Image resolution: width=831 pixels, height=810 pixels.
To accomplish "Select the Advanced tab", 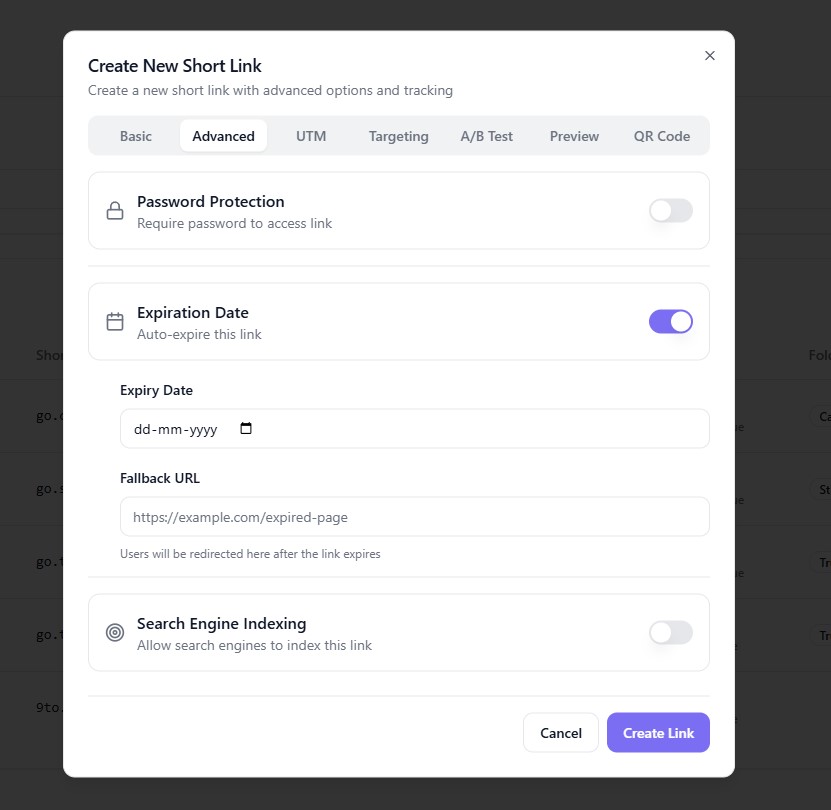I will [223, 136].
